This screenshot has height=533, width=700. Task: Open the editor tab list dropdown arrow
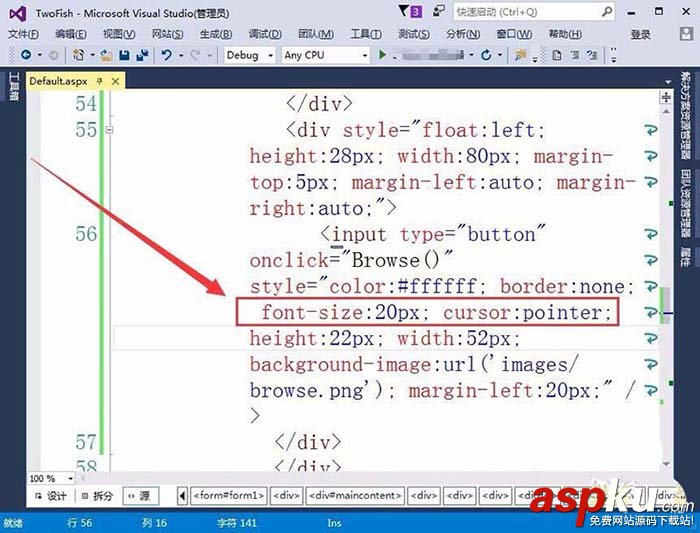668,82
